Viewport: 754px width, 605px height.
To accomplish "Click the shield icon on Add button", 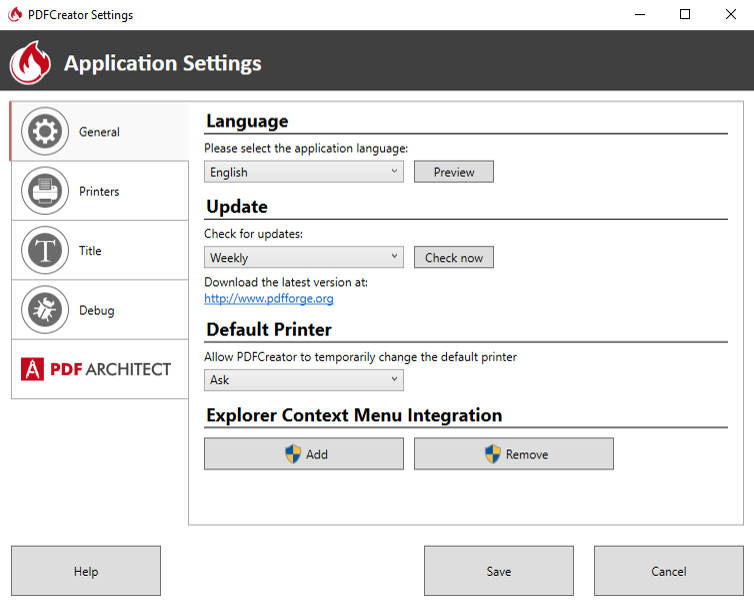I will tap(293, 454).
